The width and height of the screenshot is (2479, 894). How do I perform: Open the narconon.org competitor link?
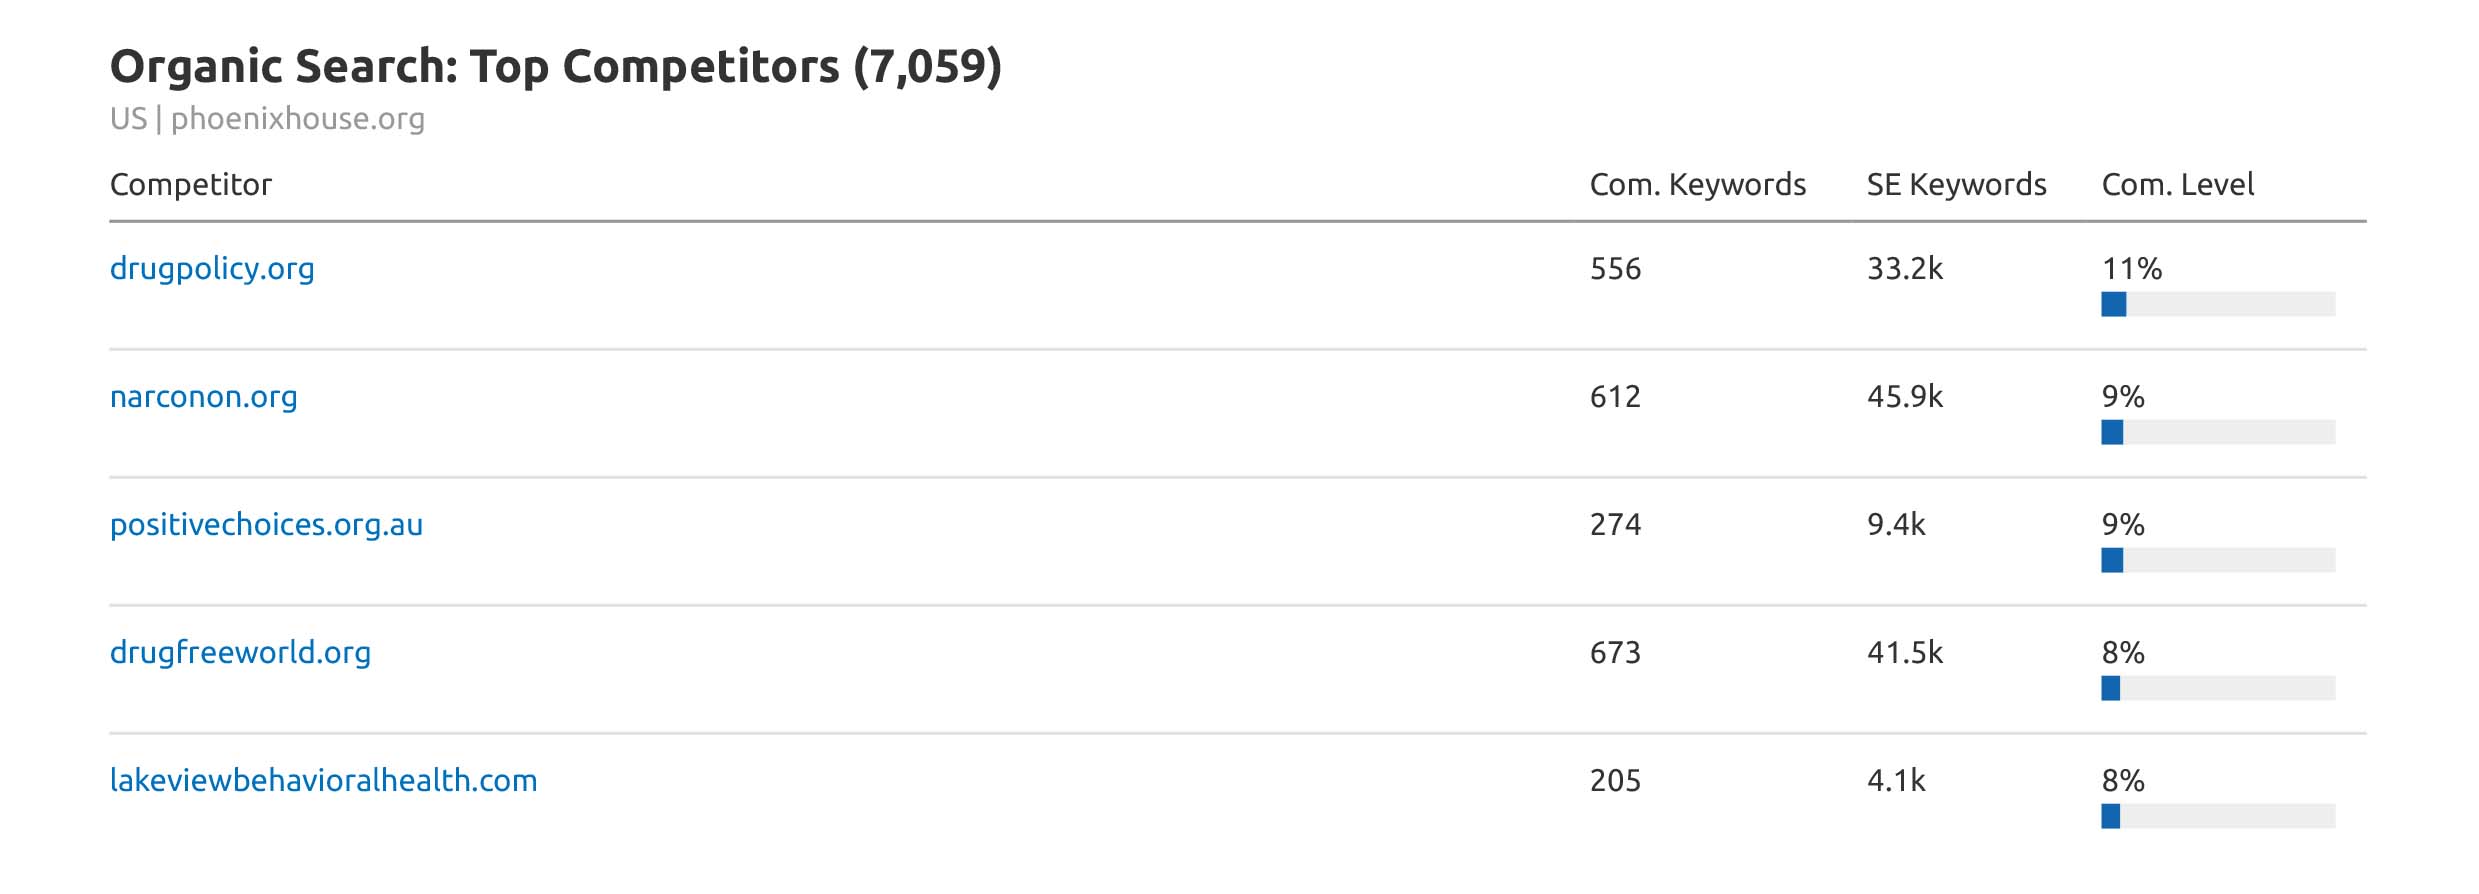[x=204, y=397]
